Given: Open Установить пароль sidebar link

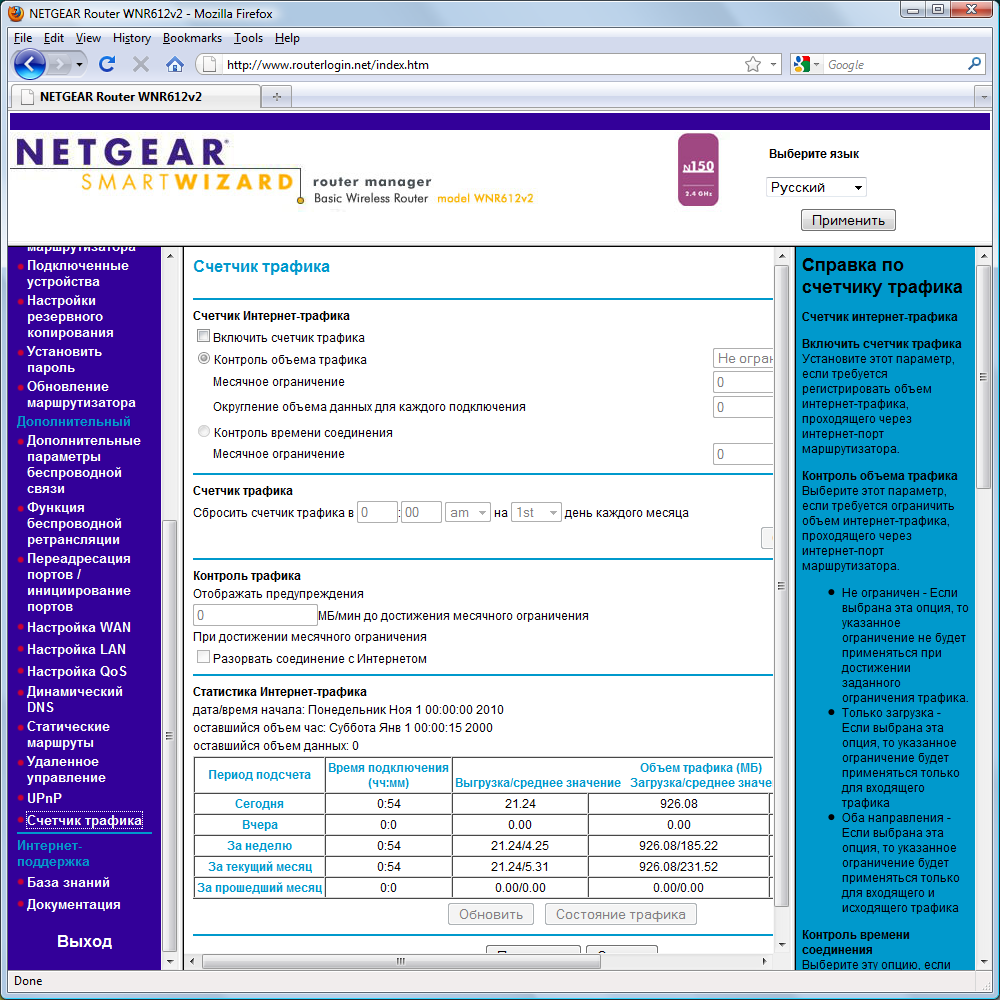Looking at the screenshot, I should coord(64,360).
